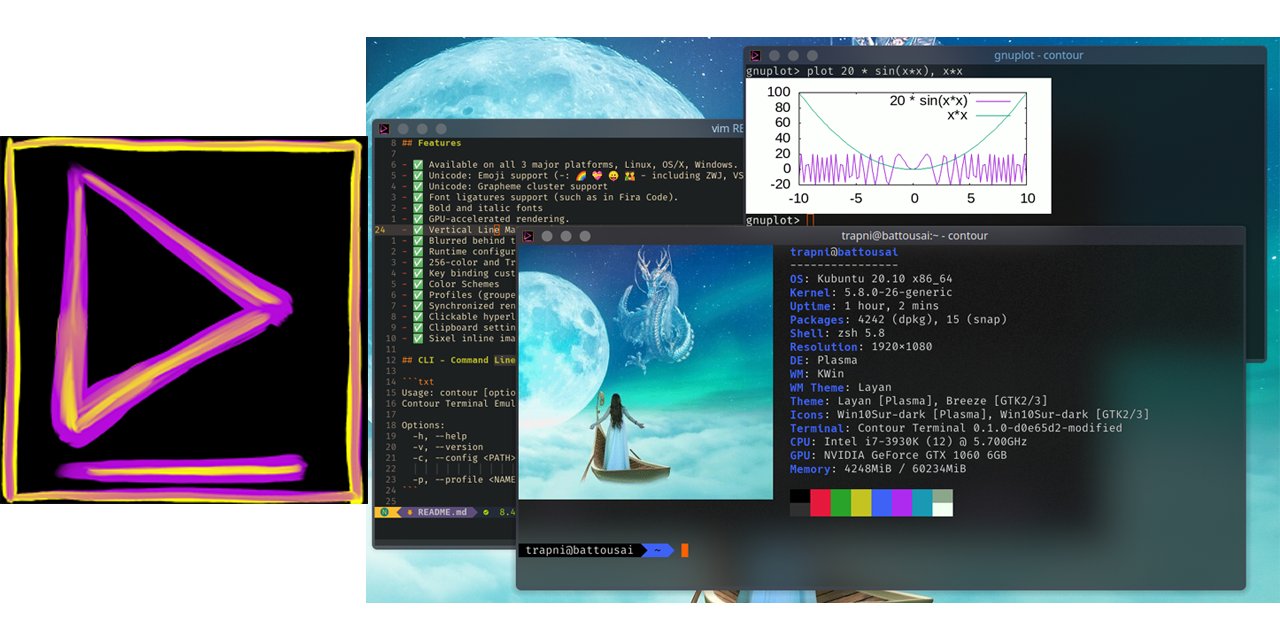Click the large Contour logo artwork
Viewport: 1280px width, 640px height.
[183, 320]
